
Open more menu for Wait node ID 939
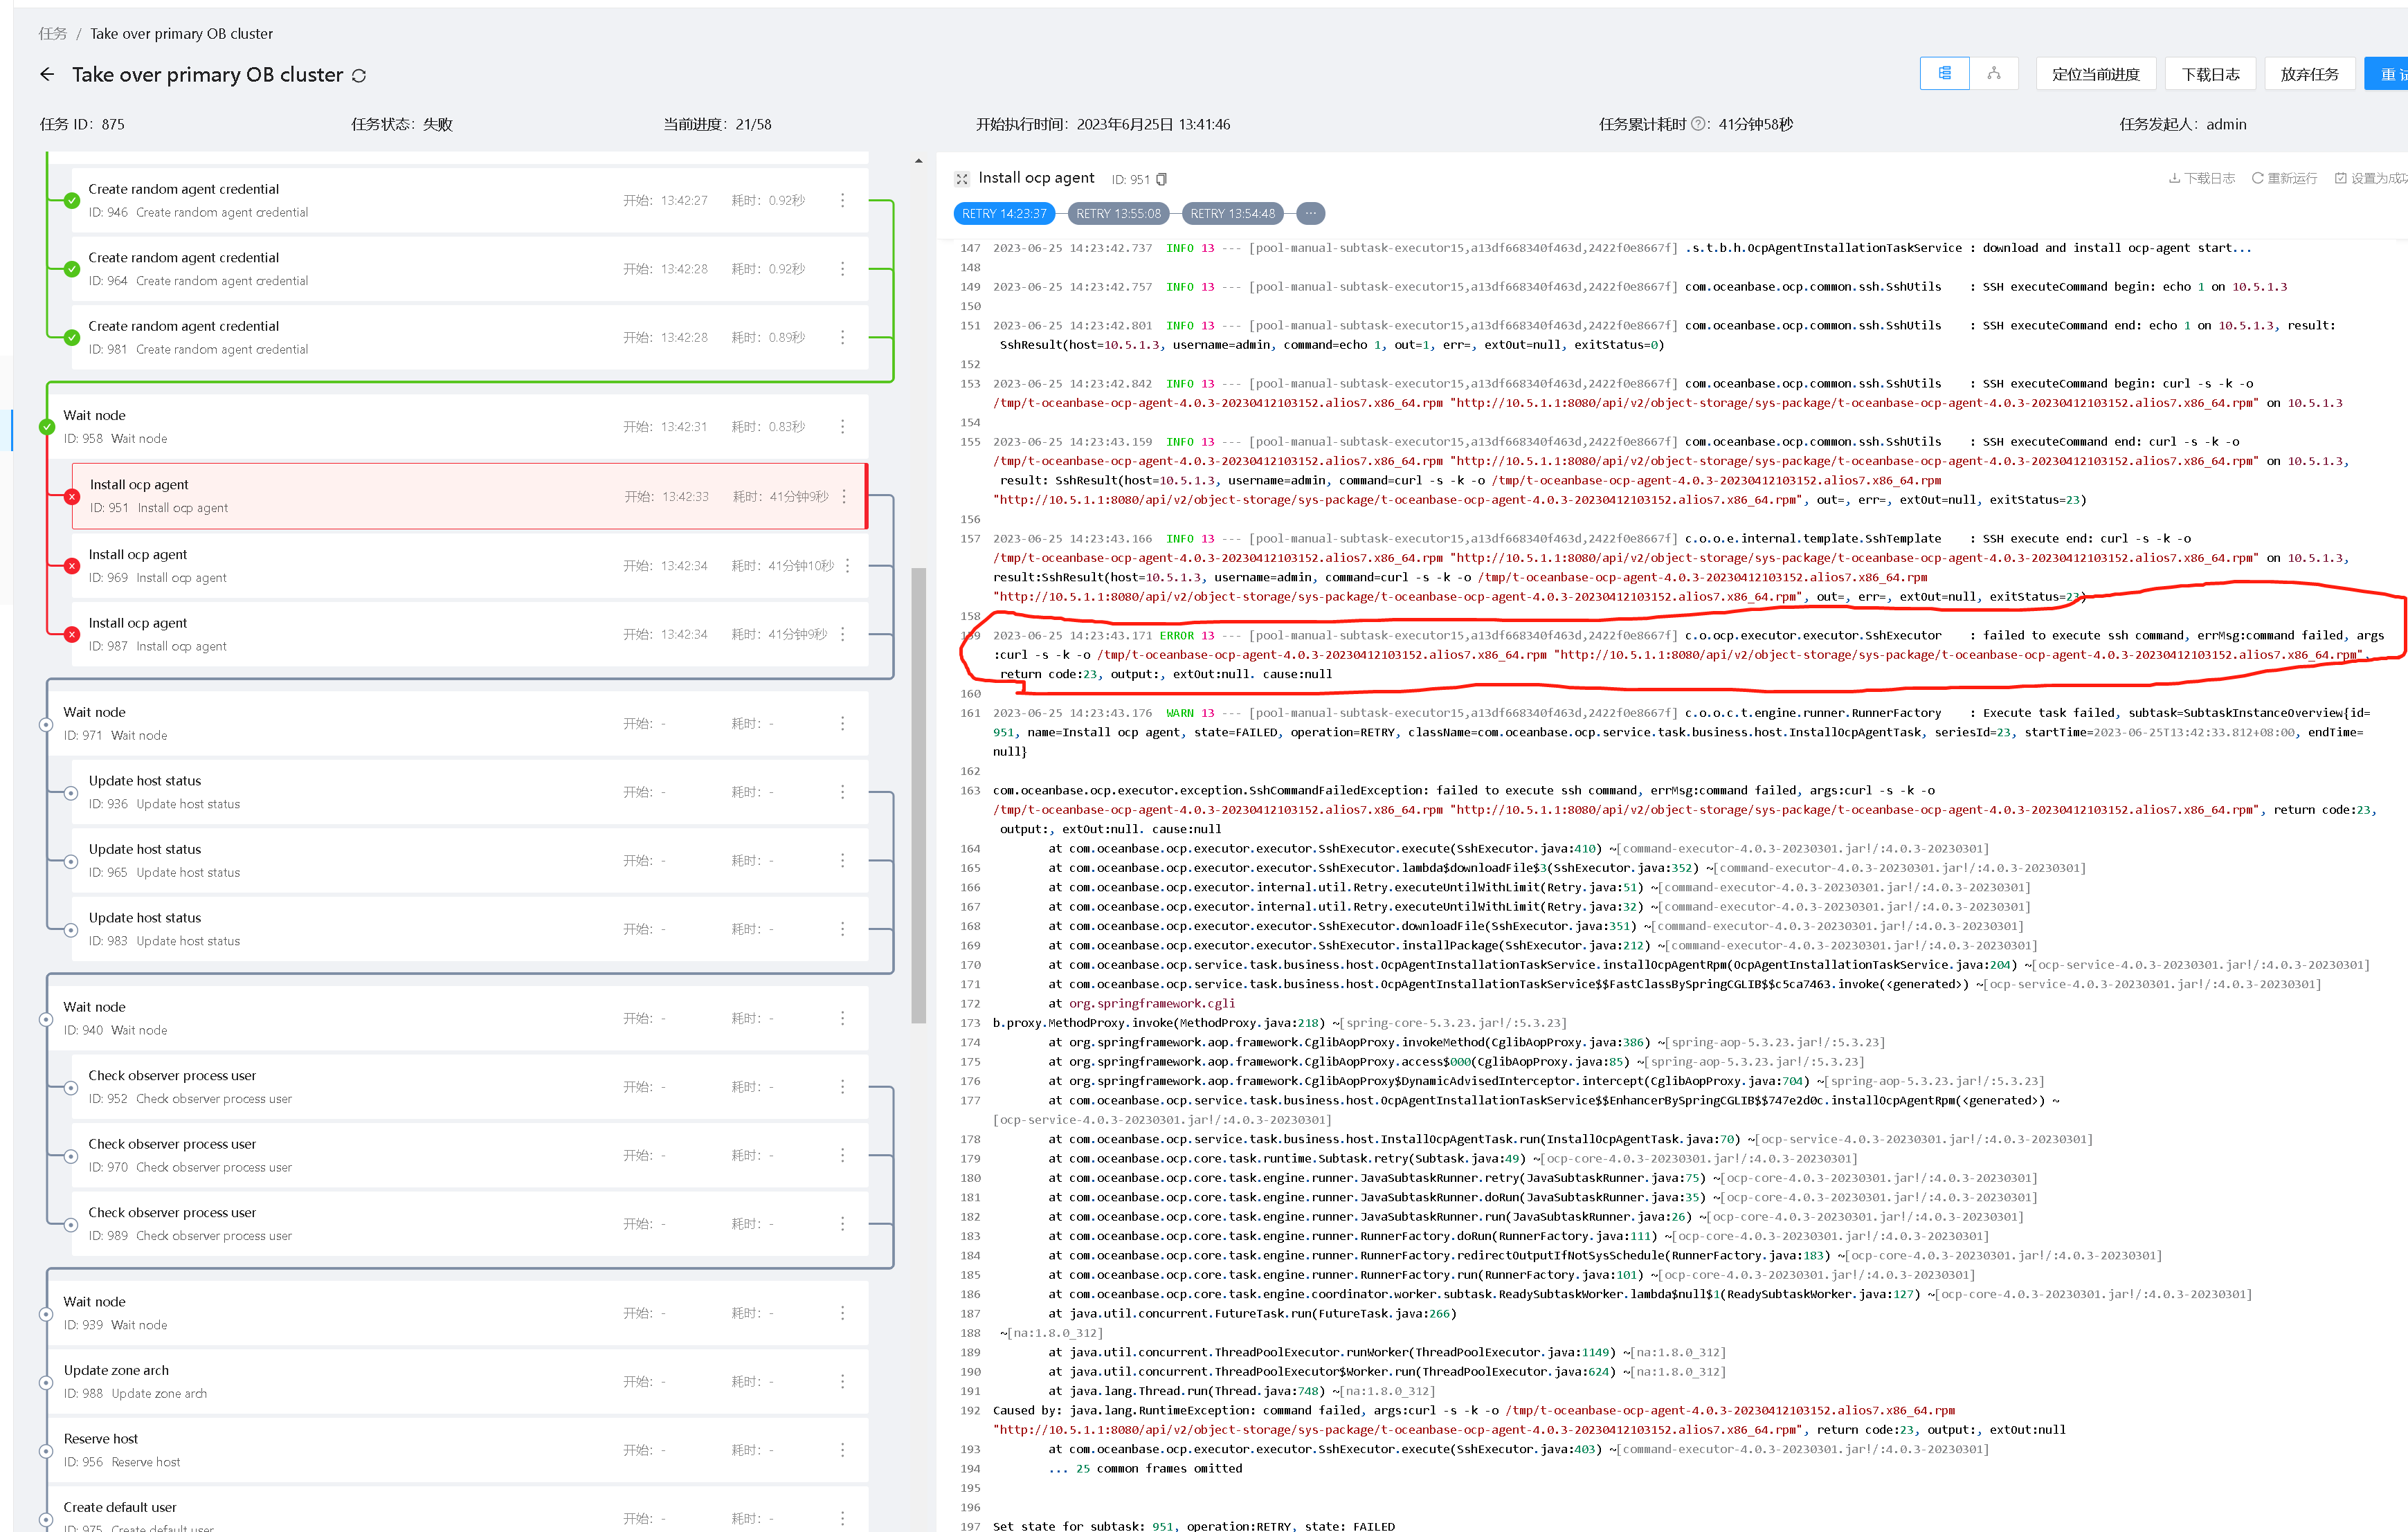pos(842,1313)
